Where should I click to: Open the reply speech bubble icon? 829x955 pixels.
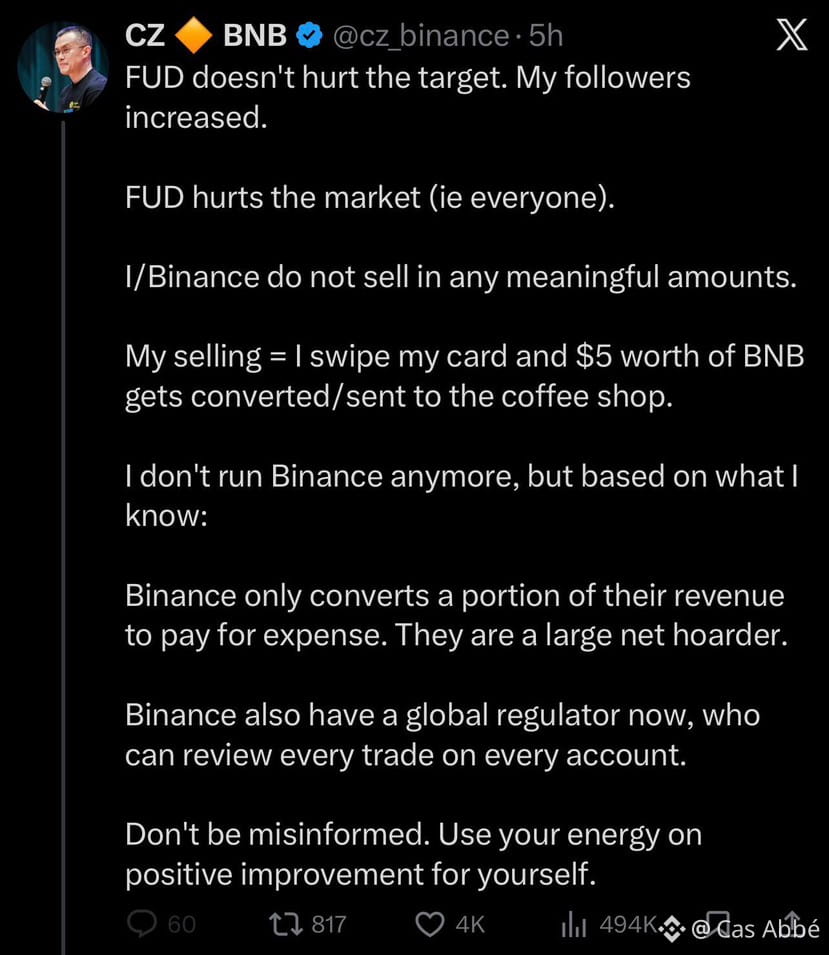(142, 924)
